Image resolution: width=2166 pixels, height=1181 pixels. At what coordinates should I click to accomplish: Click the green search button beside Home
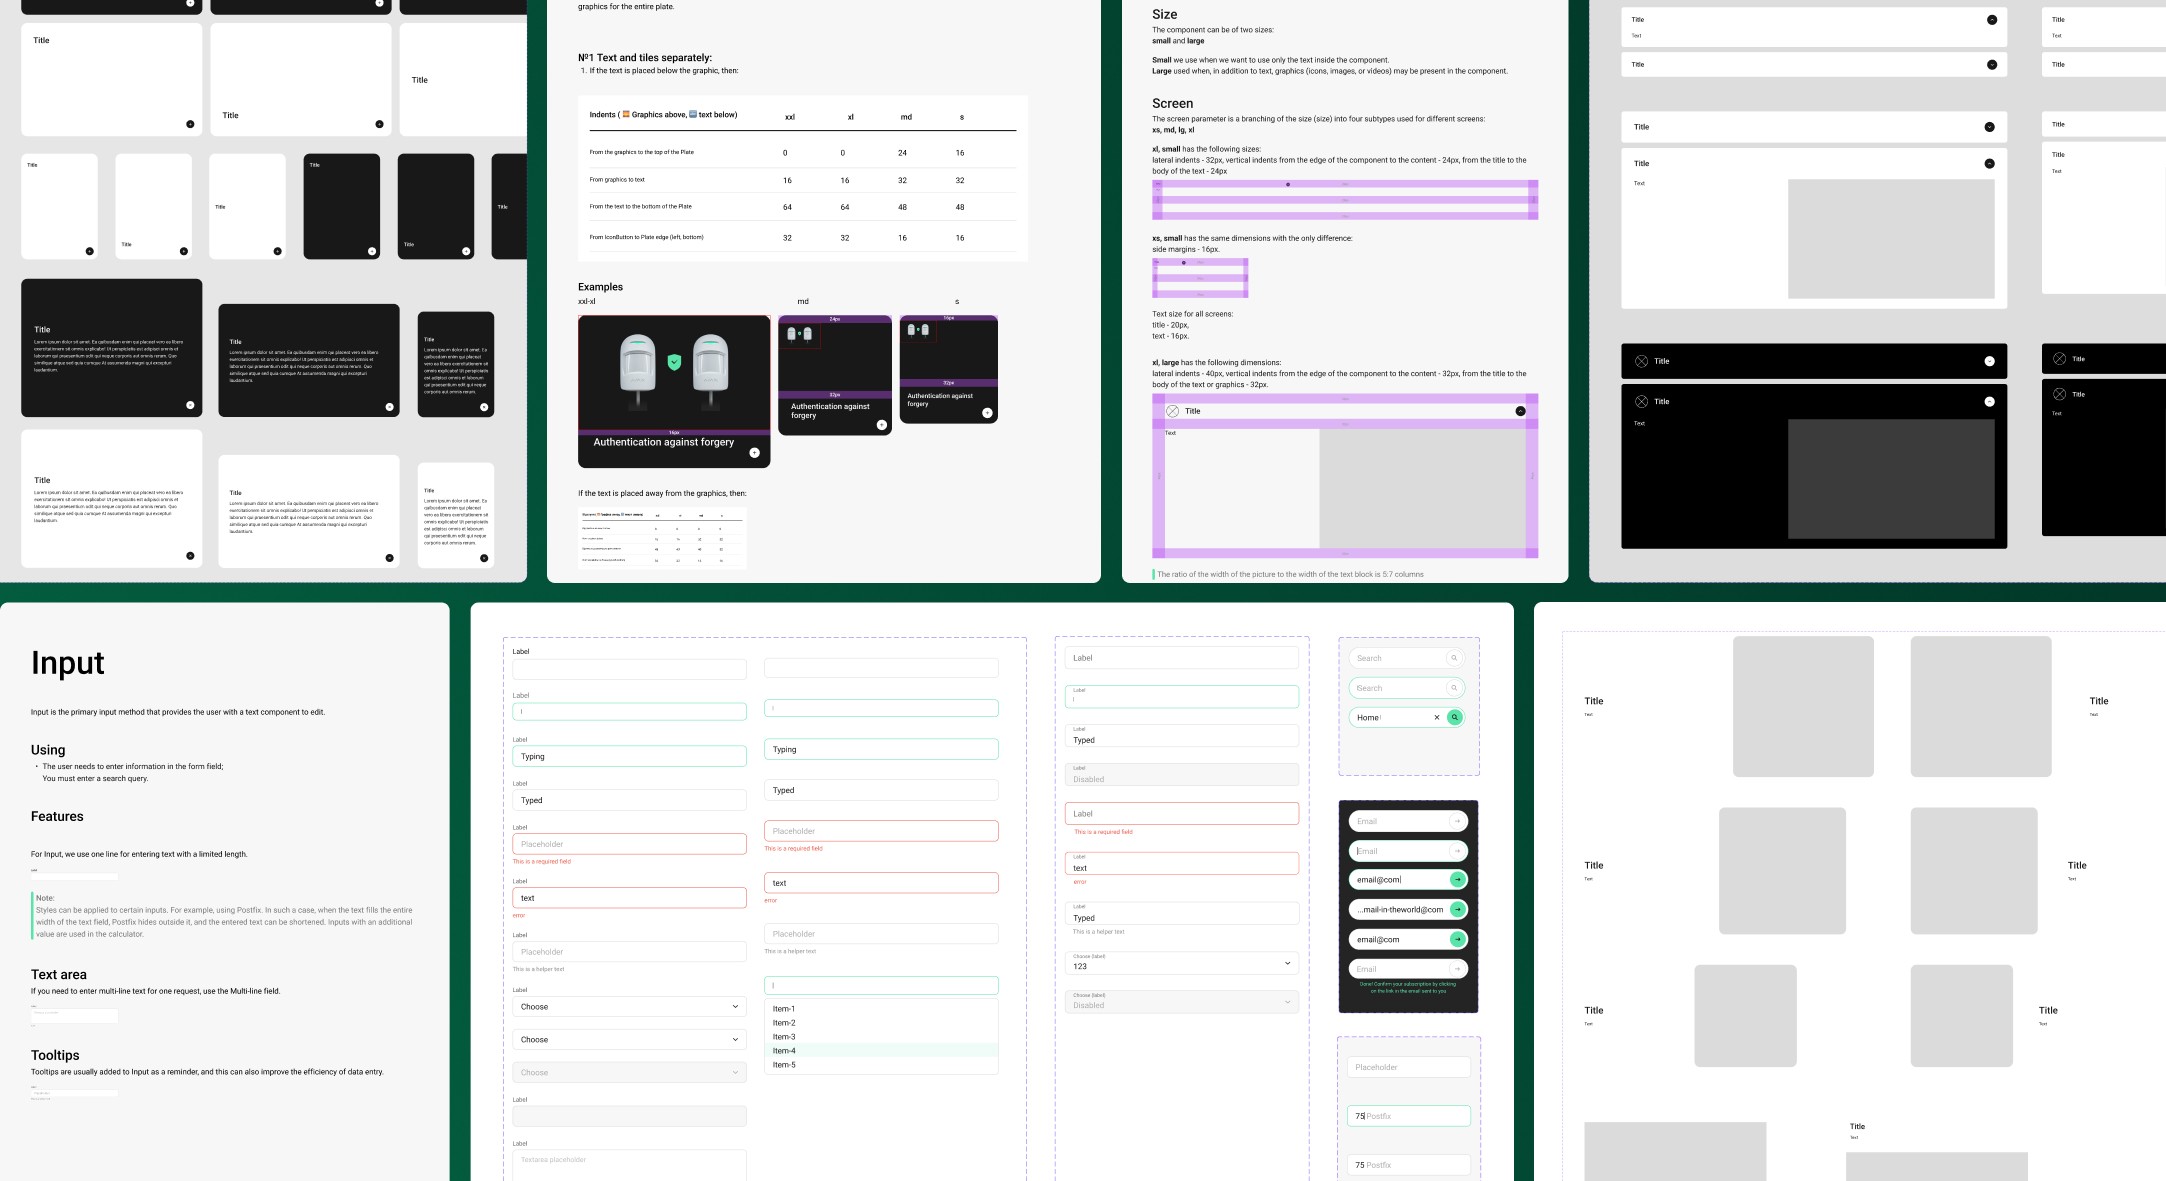click(x=1455, y=717)
